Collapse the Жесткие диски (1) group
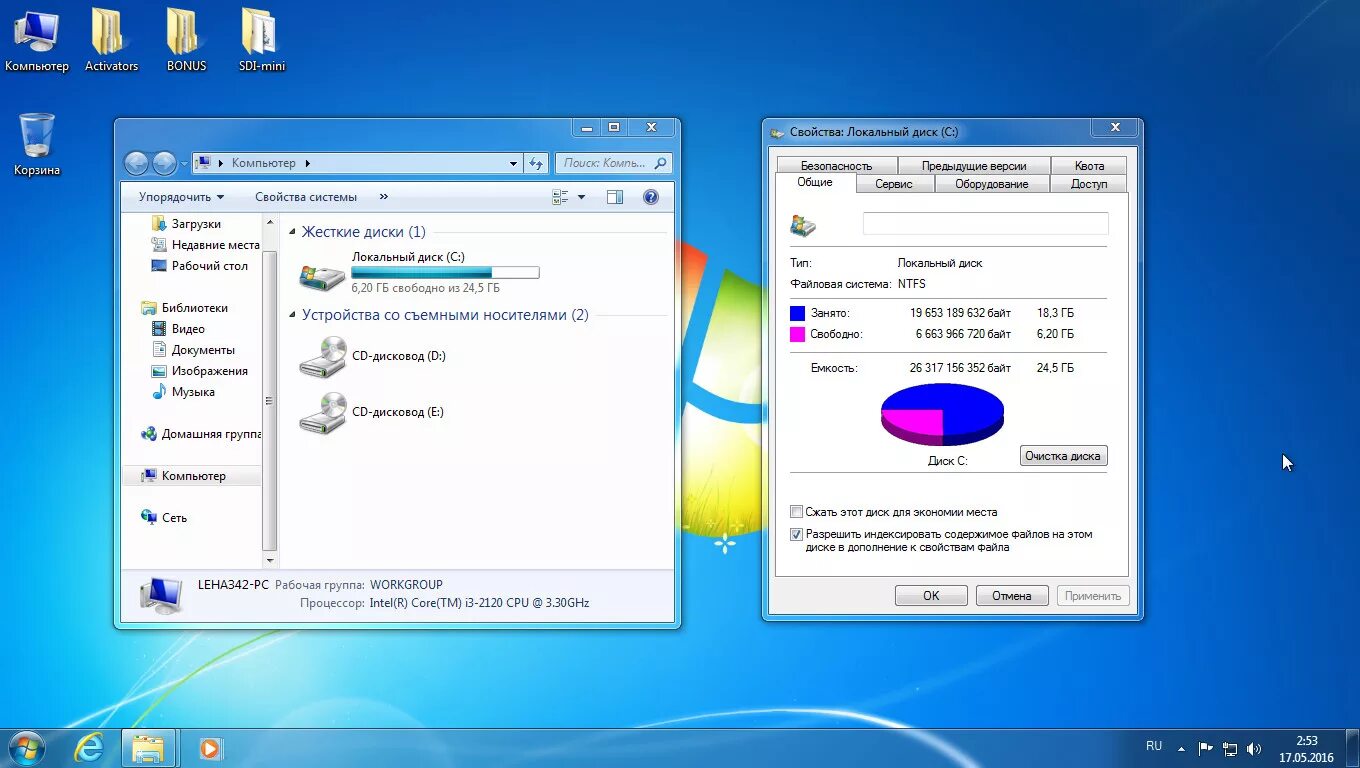The height and width of the screenshot is (768, 1360). (x=293, y=232)
